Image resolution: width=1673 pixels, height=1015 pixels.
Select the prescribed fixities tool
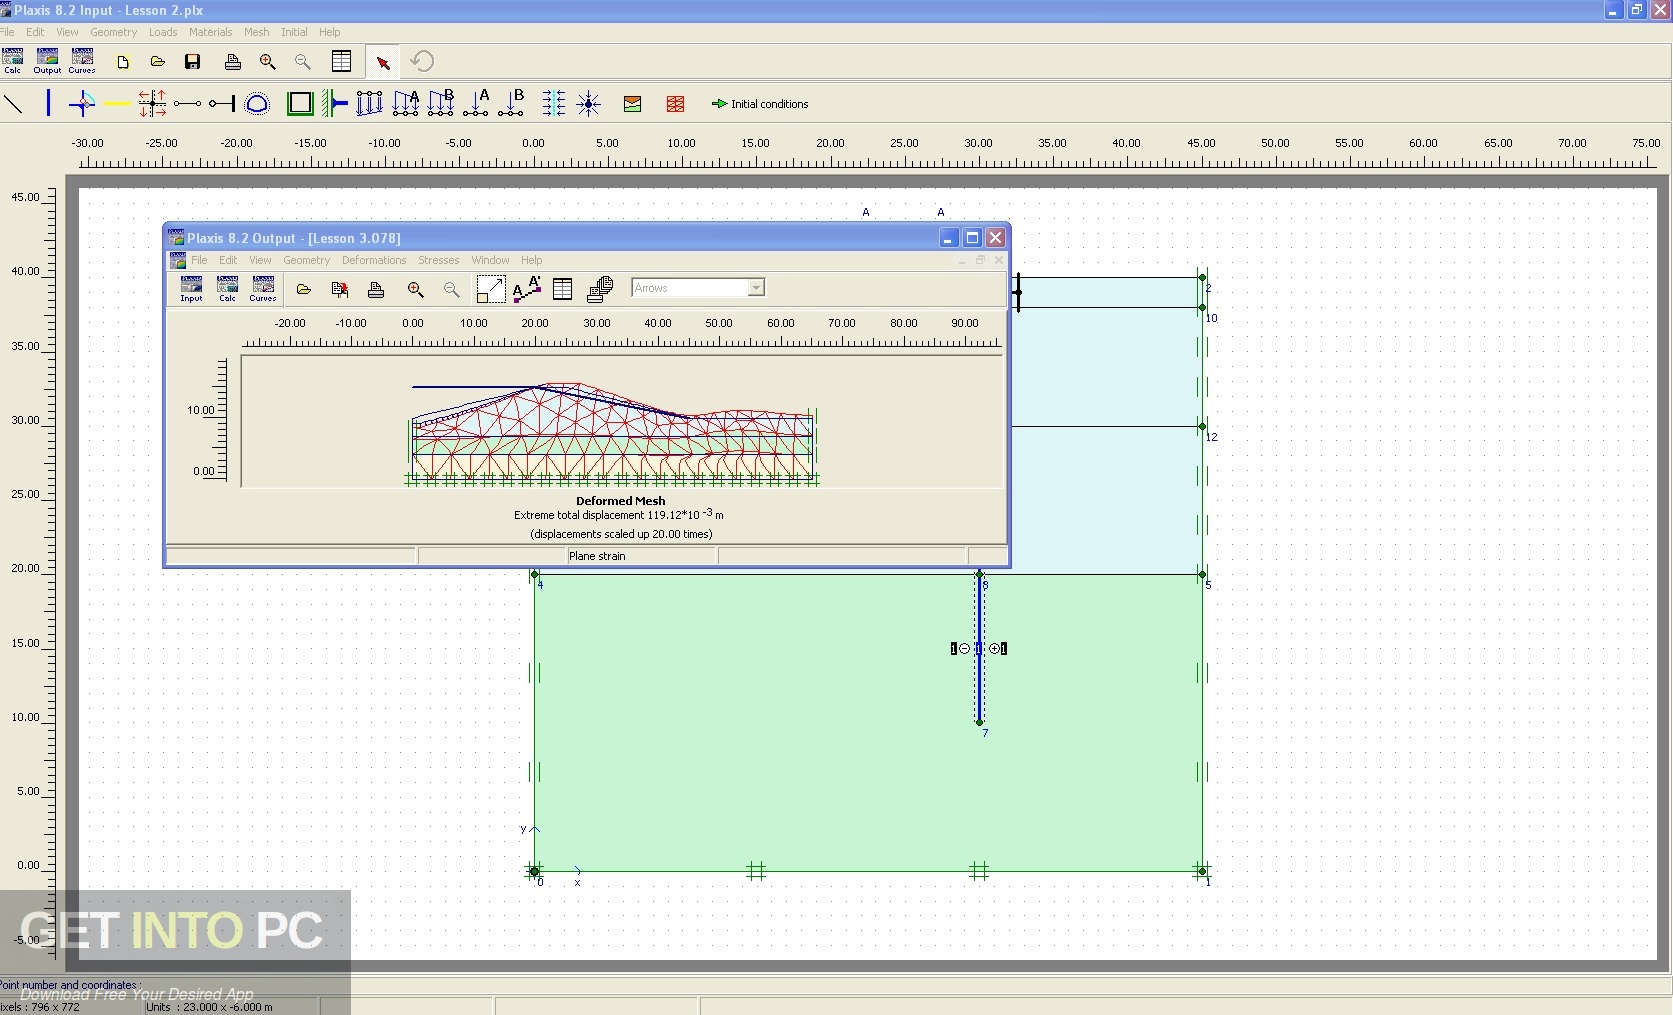[x=334, y=103]
